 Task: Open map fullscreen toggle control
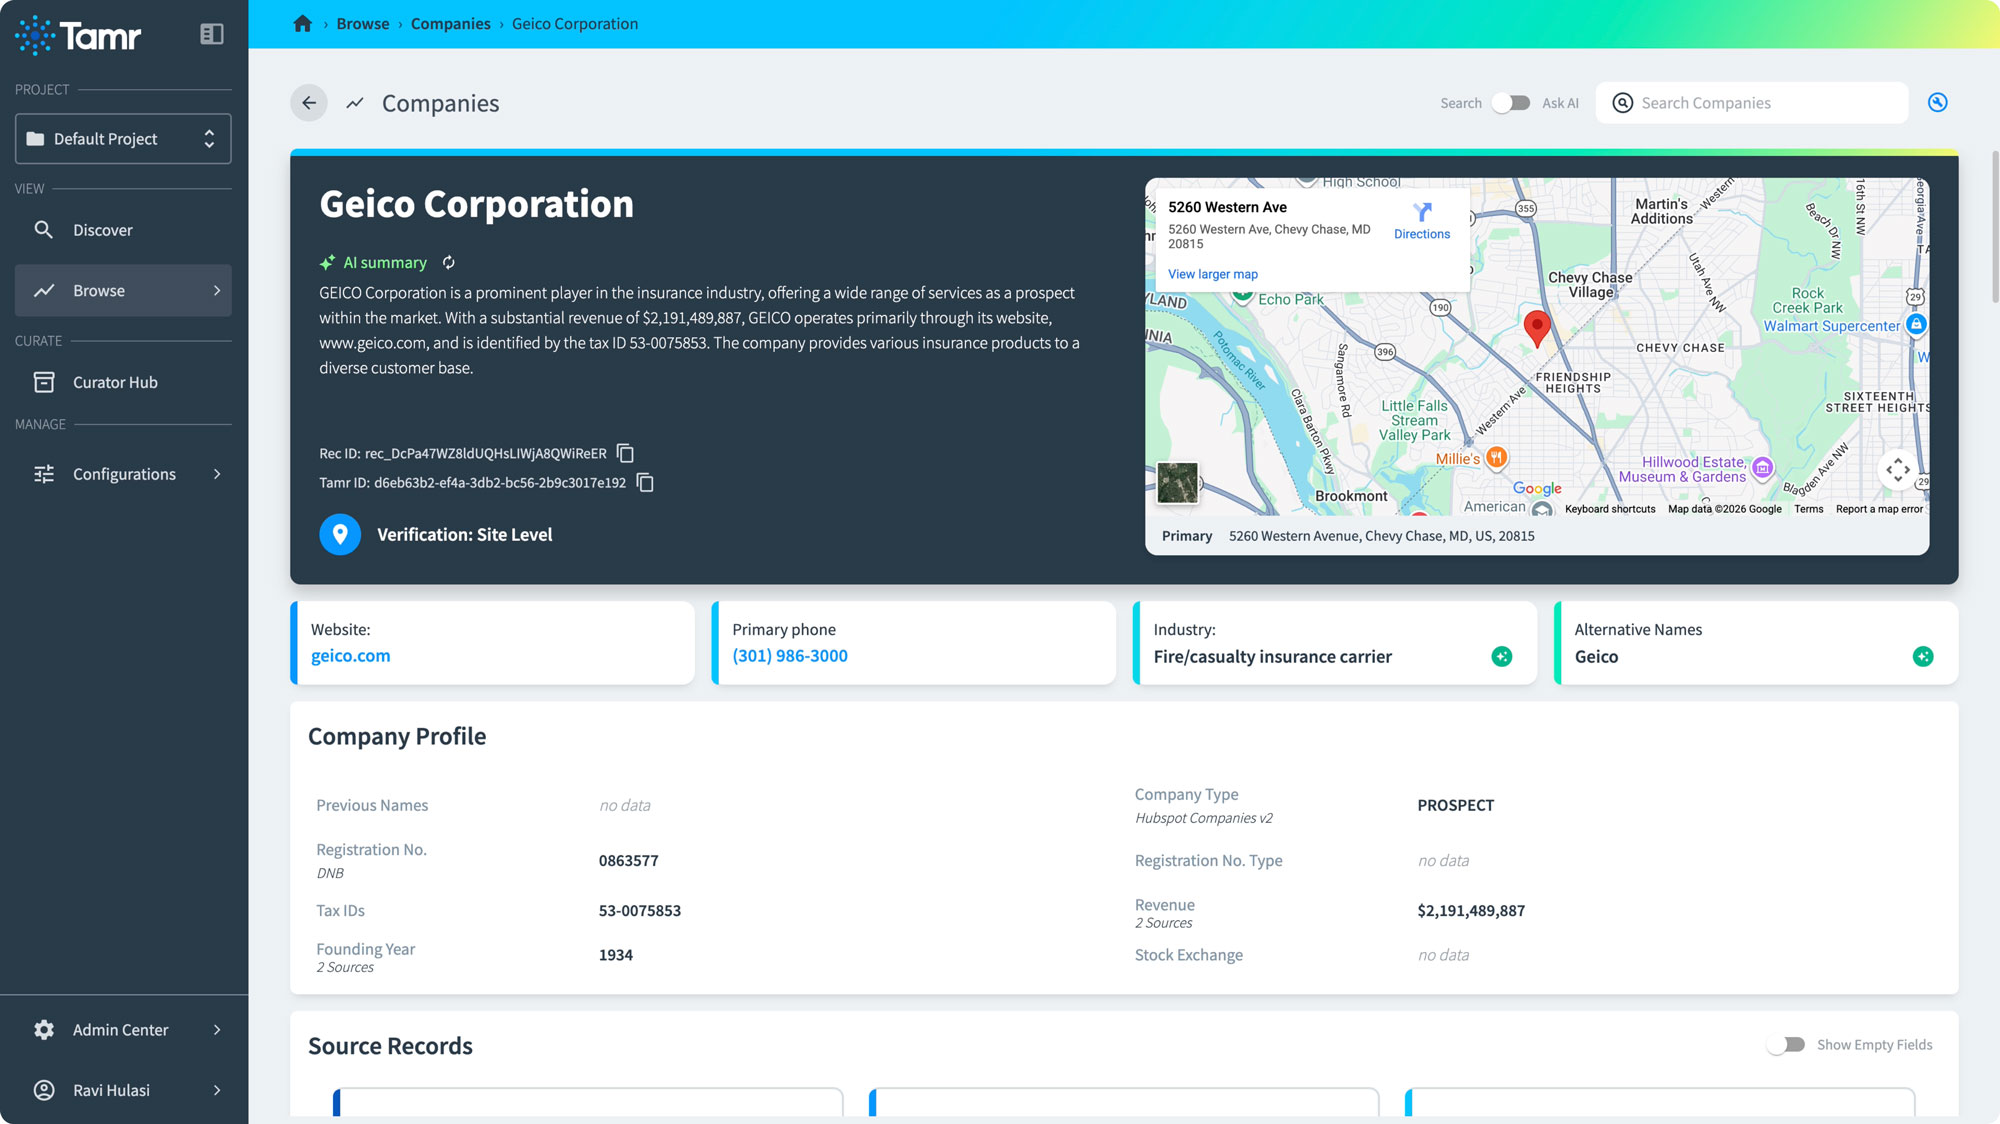(x=1897, y=470)
